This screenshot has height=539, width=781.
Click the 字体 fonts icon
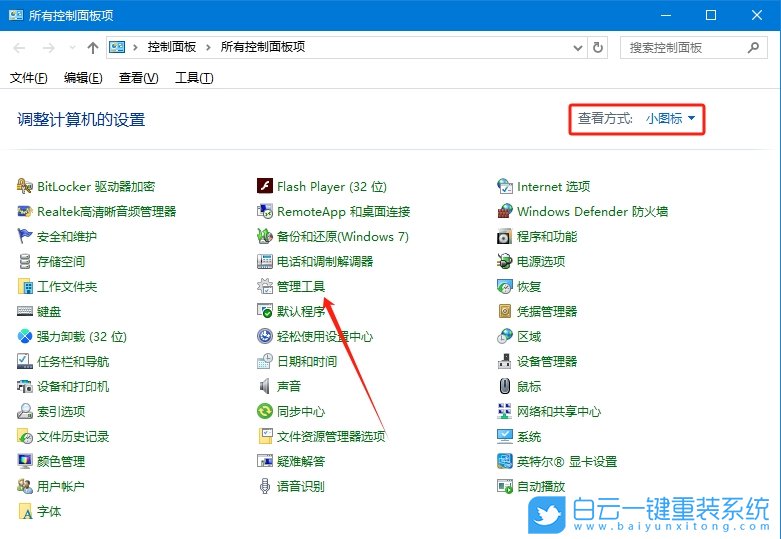(24, 511)
